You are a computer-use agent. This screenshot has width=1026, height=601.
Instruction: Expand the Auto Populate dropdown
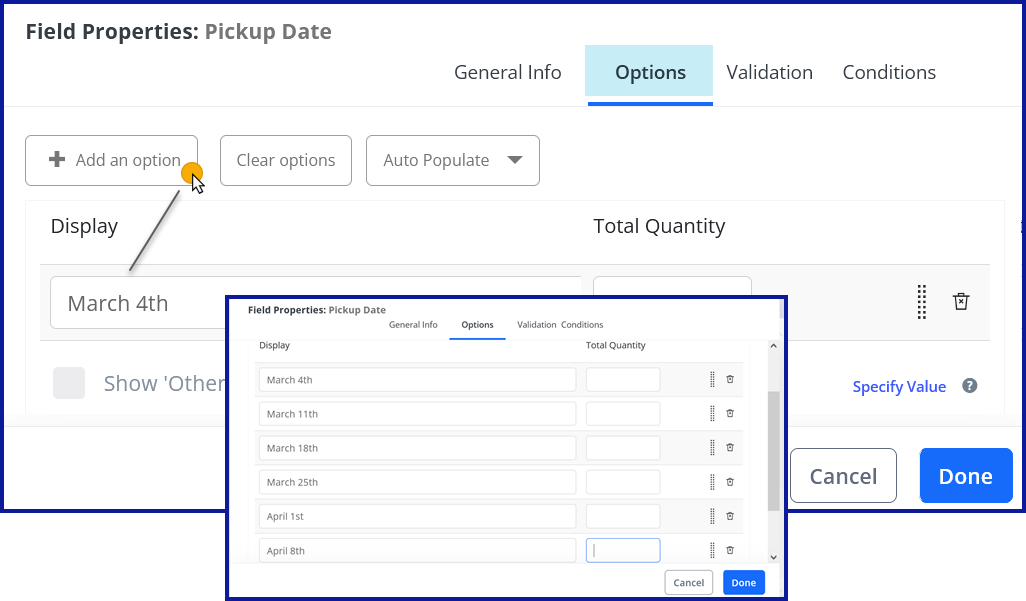(452, 160)
